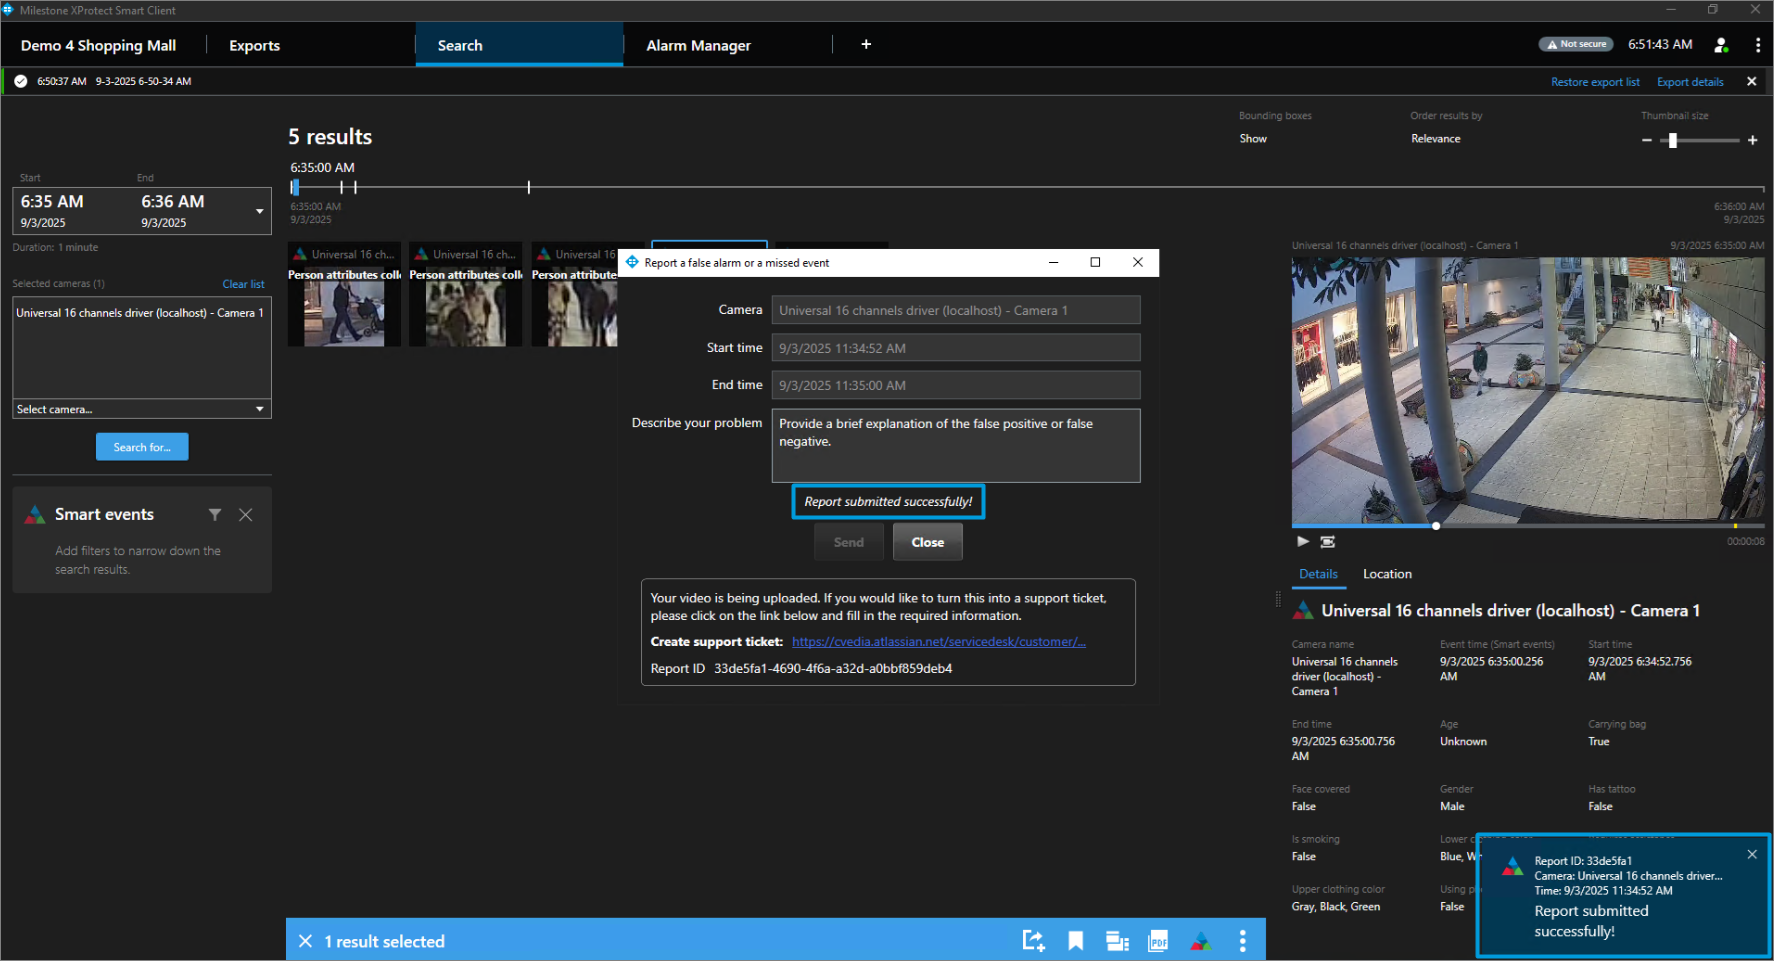Click the Smart events filter funnel icon
1774x961 pixels.
point(215,515)
